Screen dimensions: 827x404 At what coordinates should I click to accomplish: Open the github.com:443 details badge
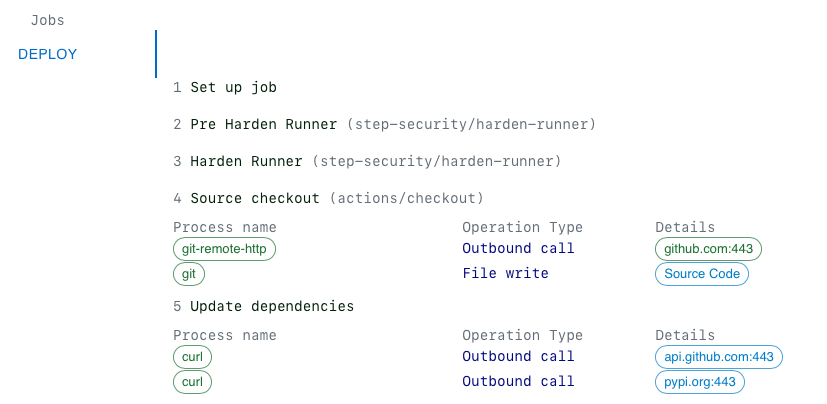point(709,249)
